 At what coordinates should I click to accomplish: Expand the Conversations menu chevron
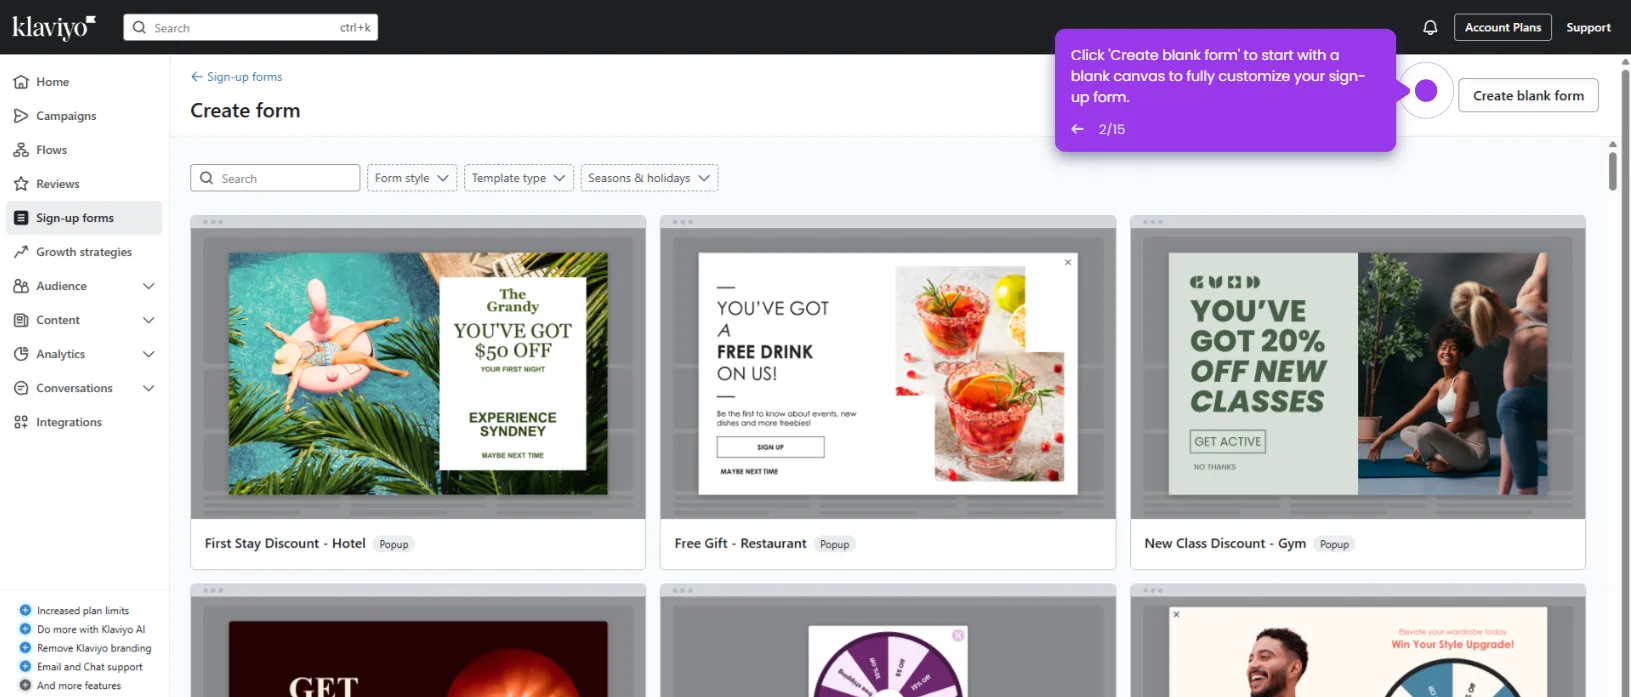pyautogui.click(x=149, y=388)
